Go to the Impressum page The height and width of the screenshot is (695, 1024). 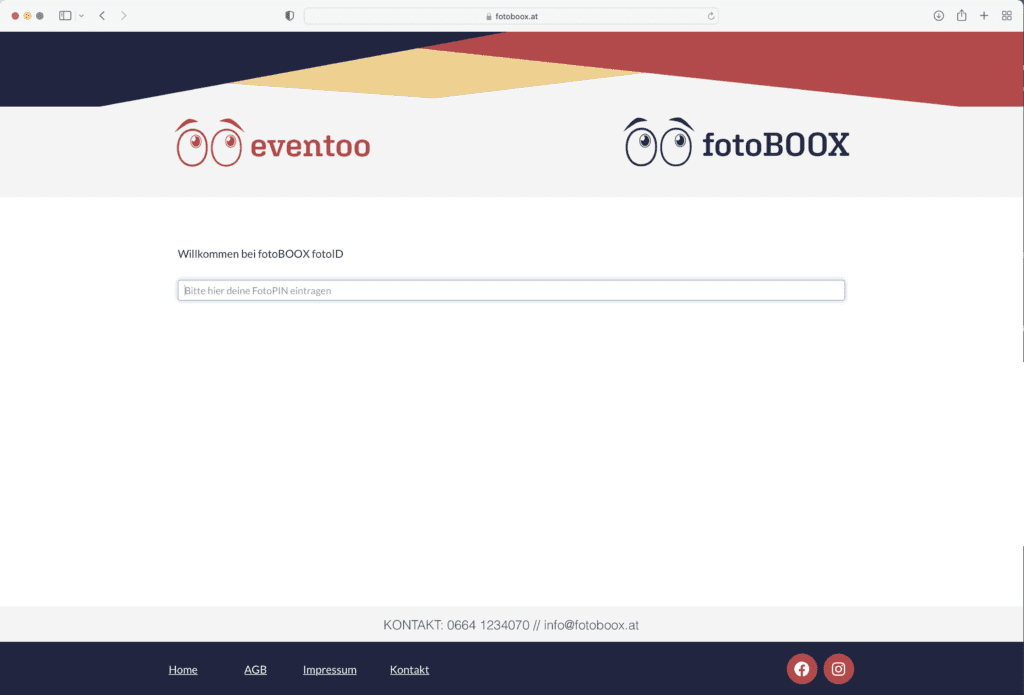pyautogui.click(x=329, y=669)
